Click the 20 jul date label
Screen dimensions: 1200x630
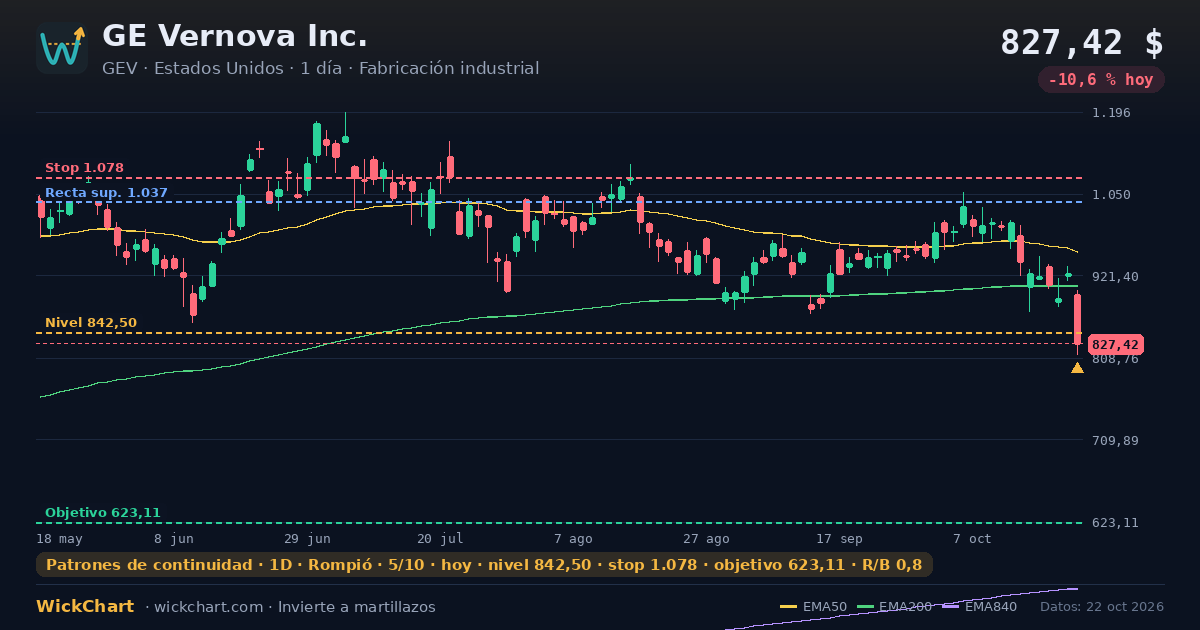point(440,539)
